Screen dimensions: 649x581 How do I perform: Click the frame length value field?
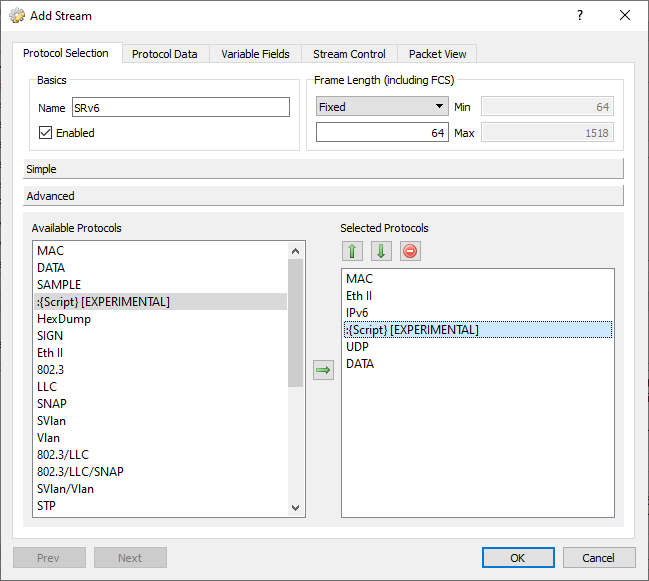coord(382,132)
